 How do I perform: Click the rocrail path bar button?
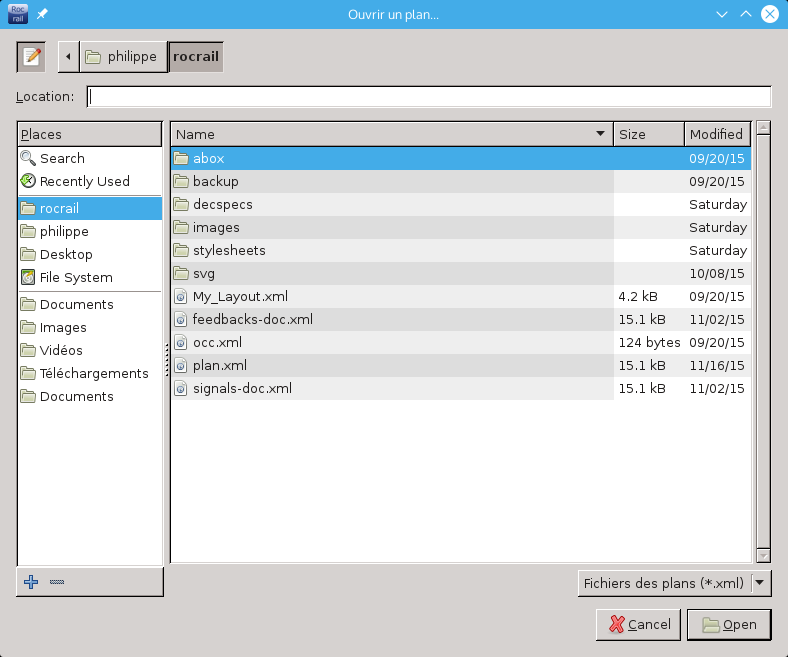click(195, 57)
